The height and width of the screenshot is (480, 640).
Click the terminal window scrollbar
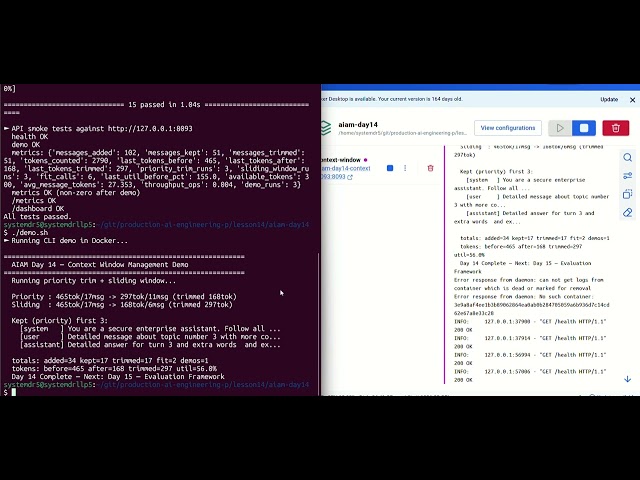click(x=318, y=323)
